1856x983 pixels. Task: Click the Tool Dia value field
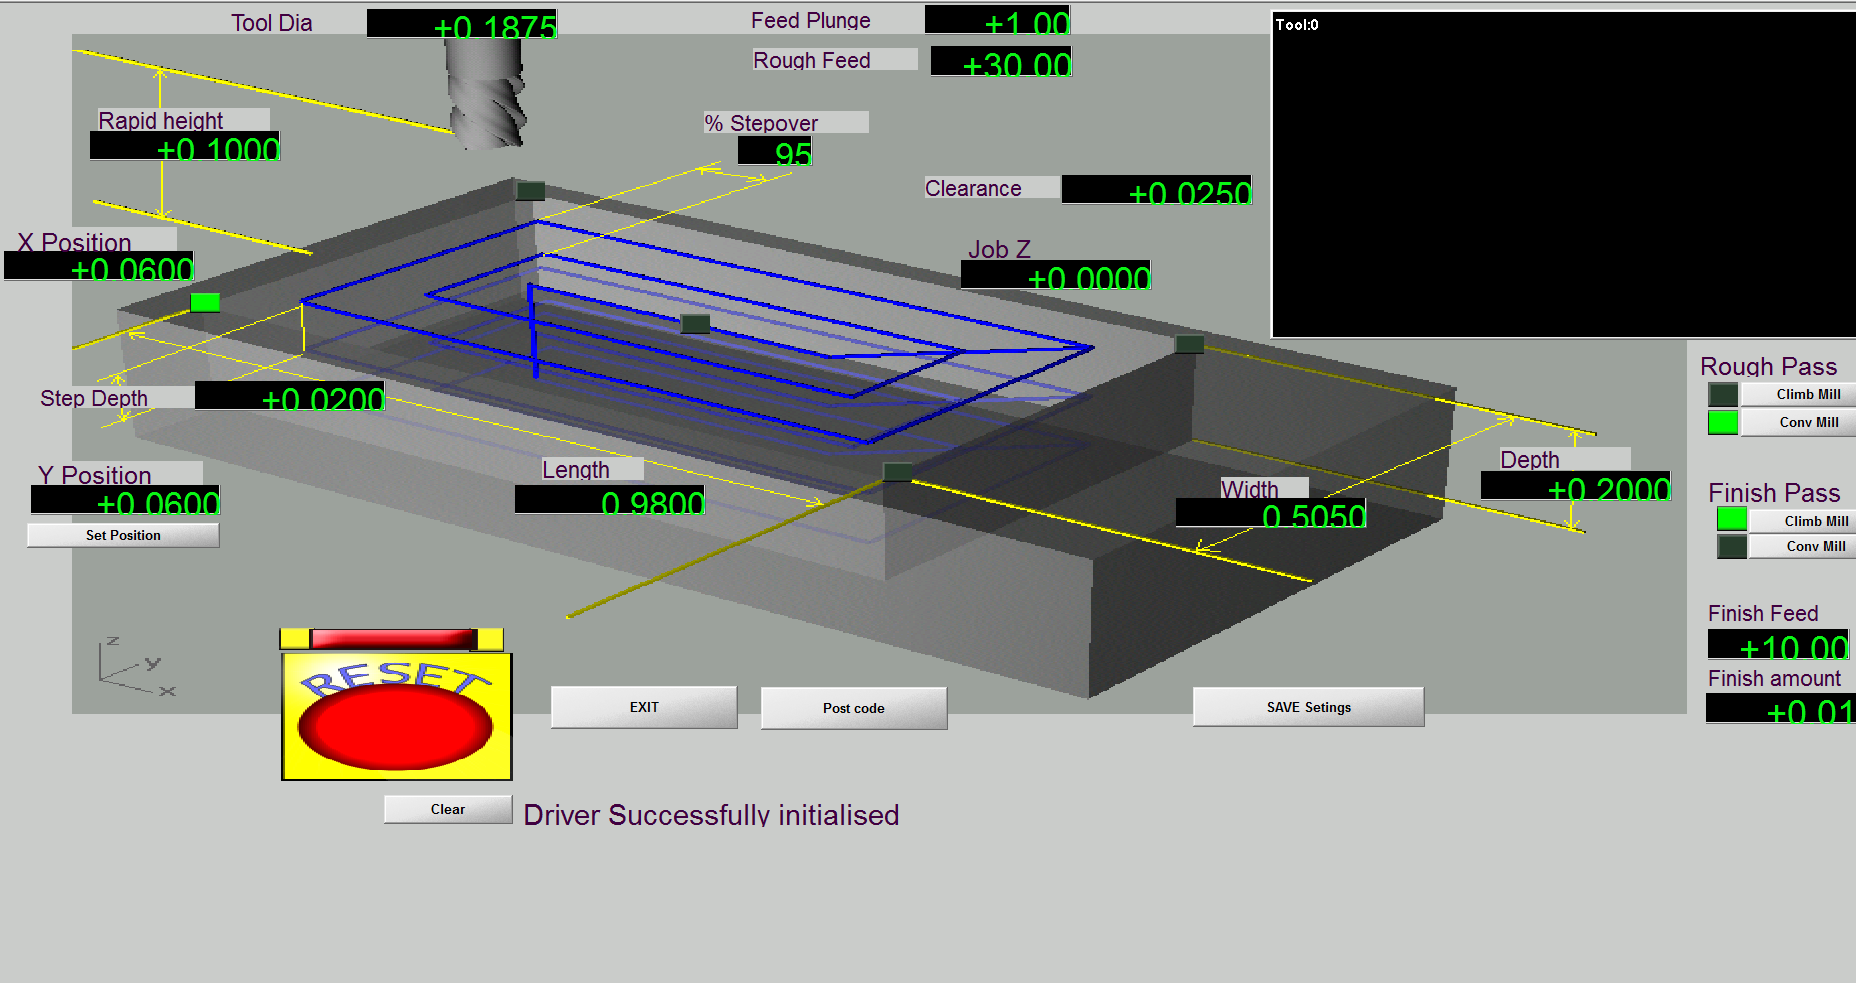point(462,24)
